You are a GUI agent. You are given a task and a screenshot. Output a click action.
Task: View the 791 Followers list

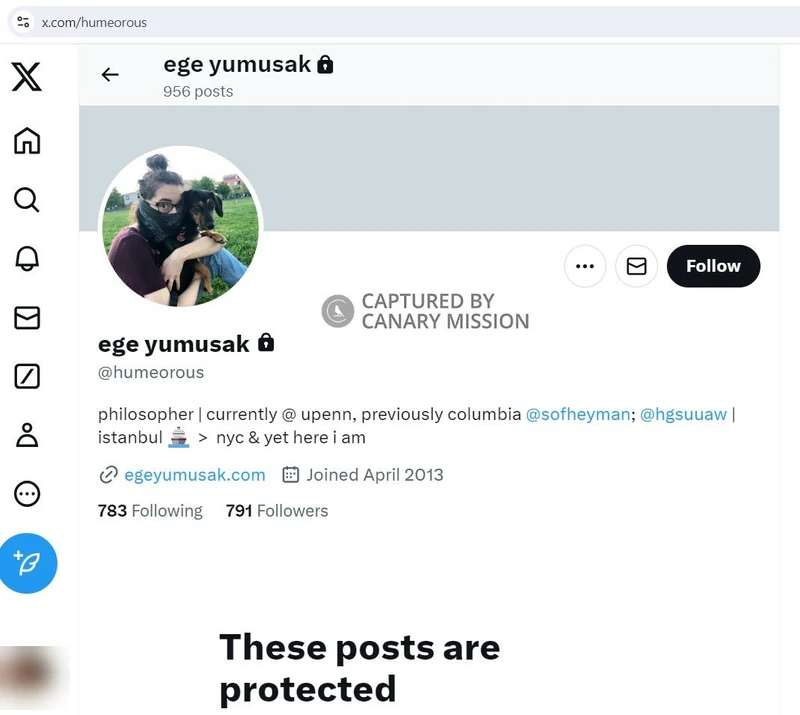click(276, 510)
